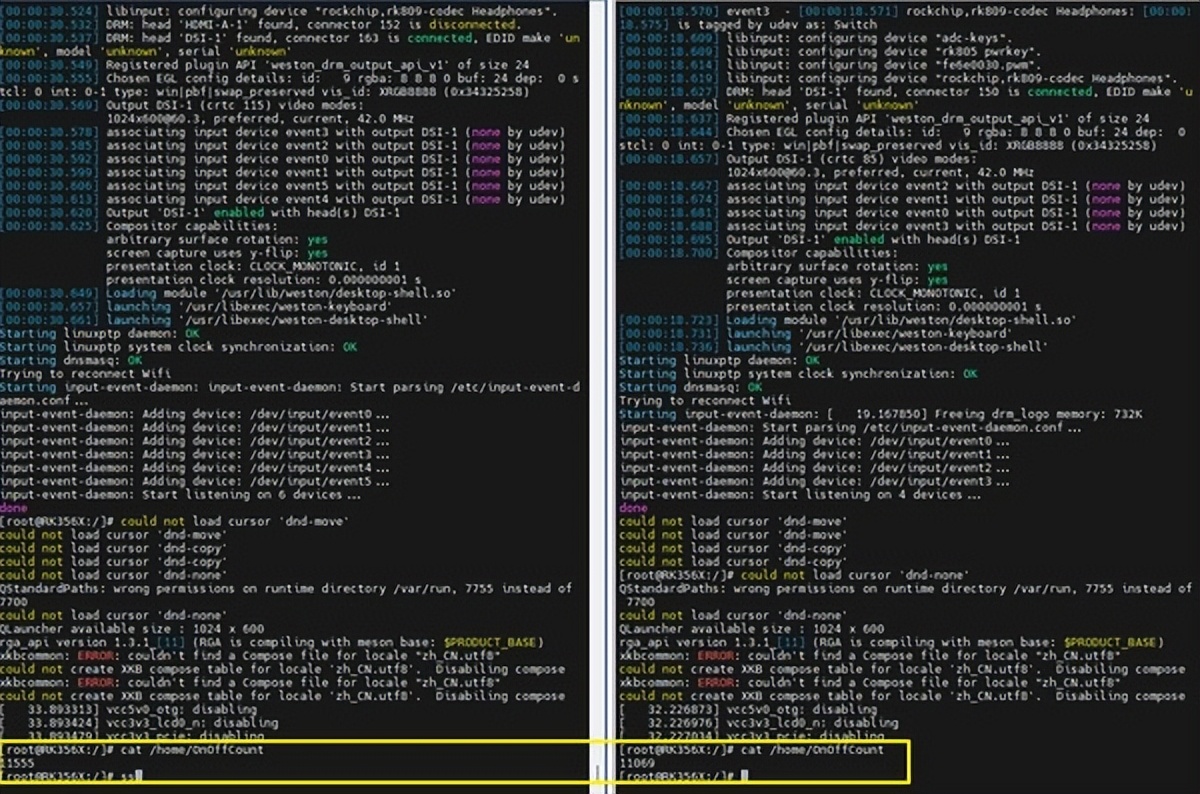Click '33.893424 vcc3v3_lcd0_n: disabling' line
Screen dimensions: 1200x794
(x=139, y=724)
